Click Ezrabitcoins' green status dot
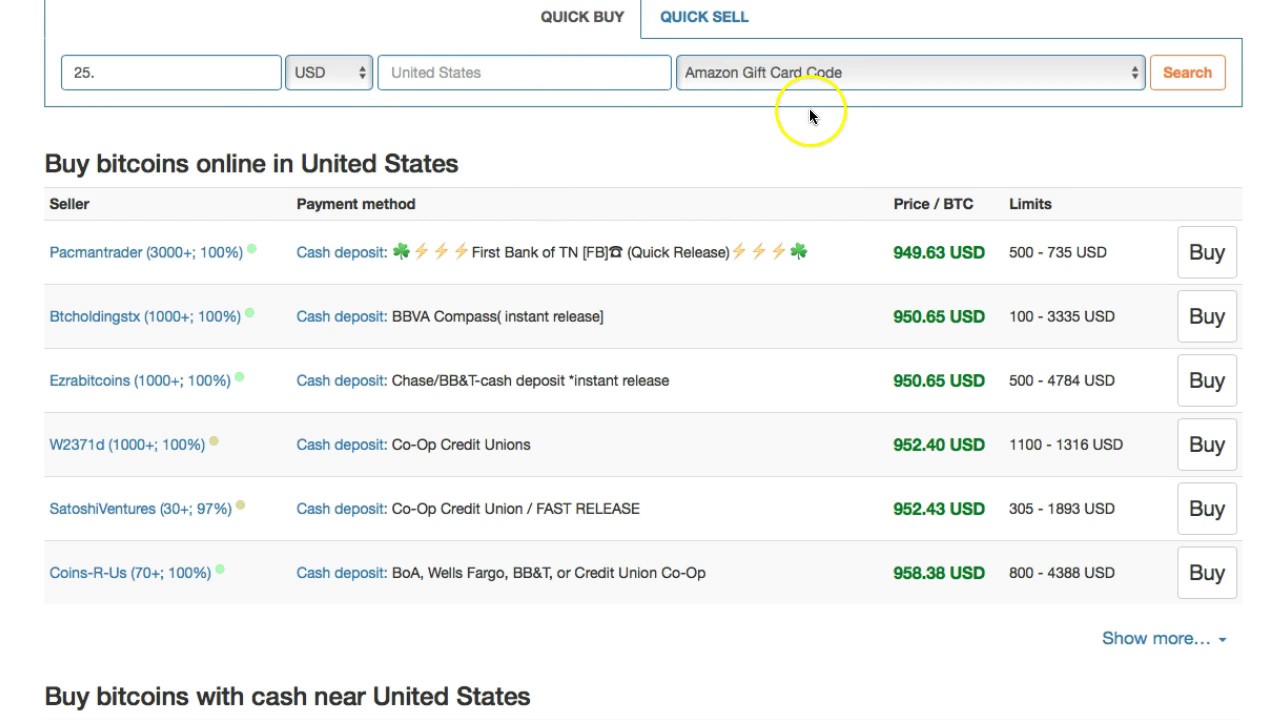Viewport: 1280px width, 720px height. pyautogui.click(x=240, y=377)
